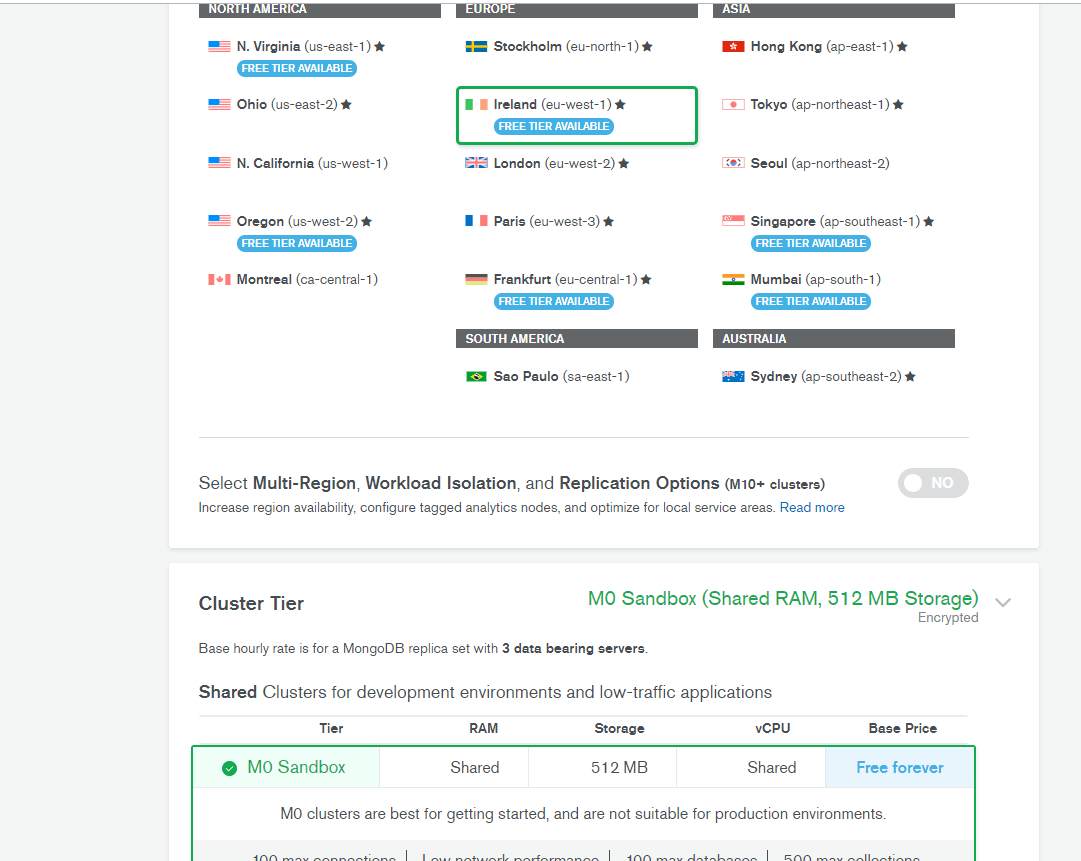Viewport: 1081px width, 861px height.
Task: Click the Australia region header
Action: 834,338
